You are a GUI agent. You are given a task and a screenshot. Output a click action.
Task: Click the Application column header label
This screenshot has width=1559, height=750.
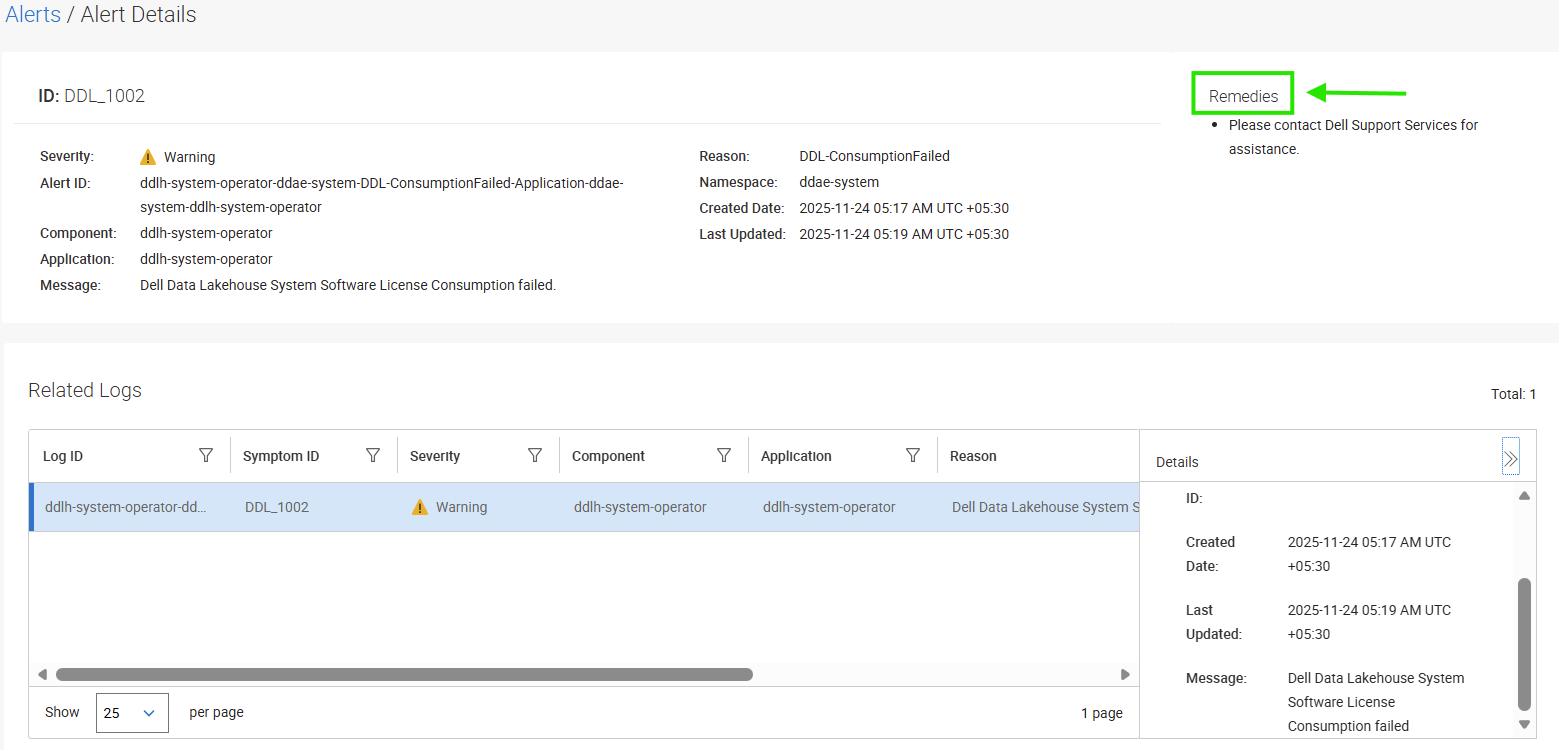click(x=796, y=456)
